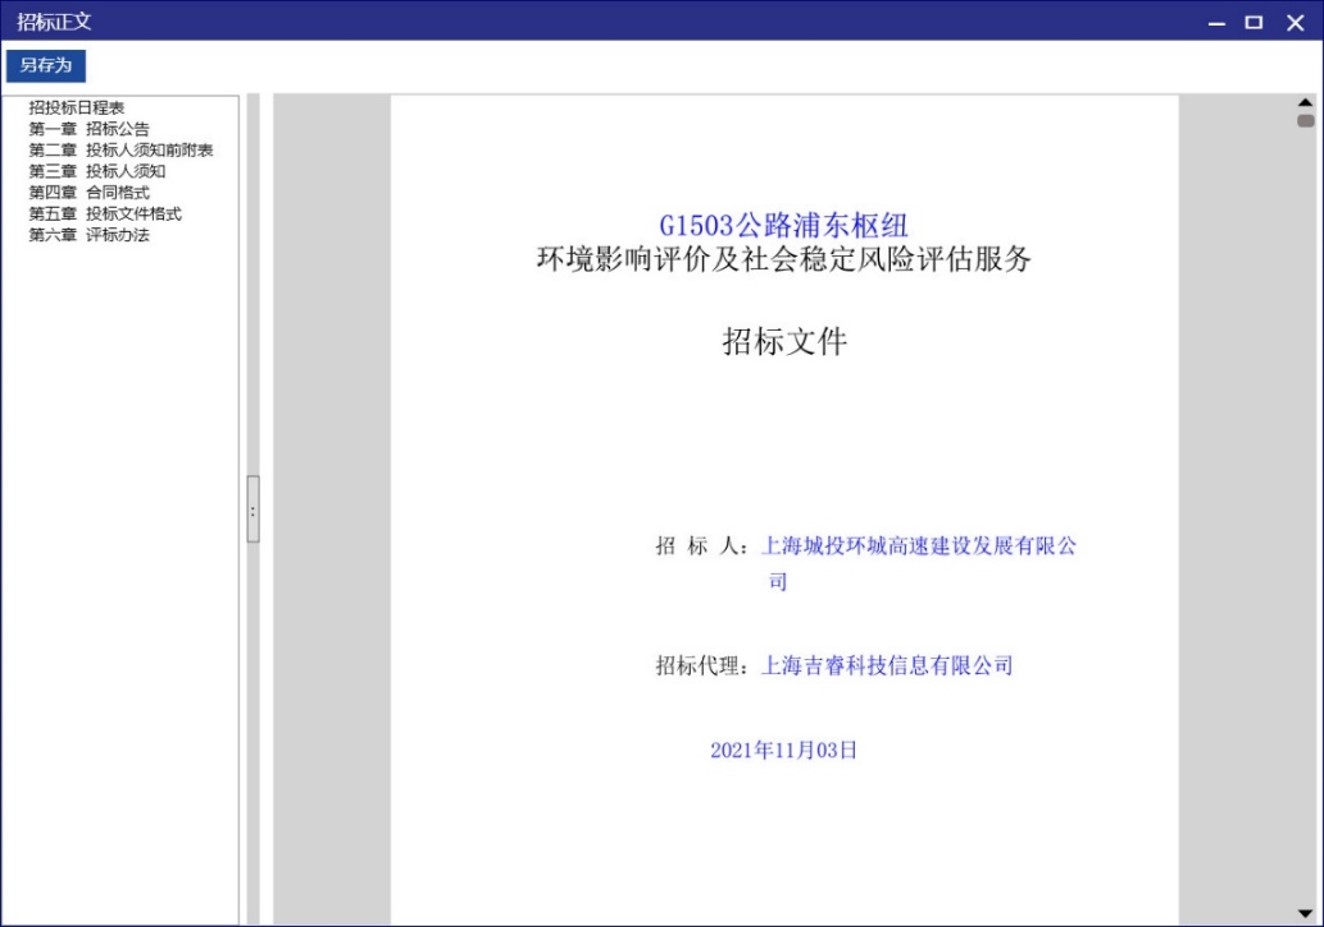Close the 招标正文 window
The width and height of the screenshot is (1324, 927).
(1295, 22)
